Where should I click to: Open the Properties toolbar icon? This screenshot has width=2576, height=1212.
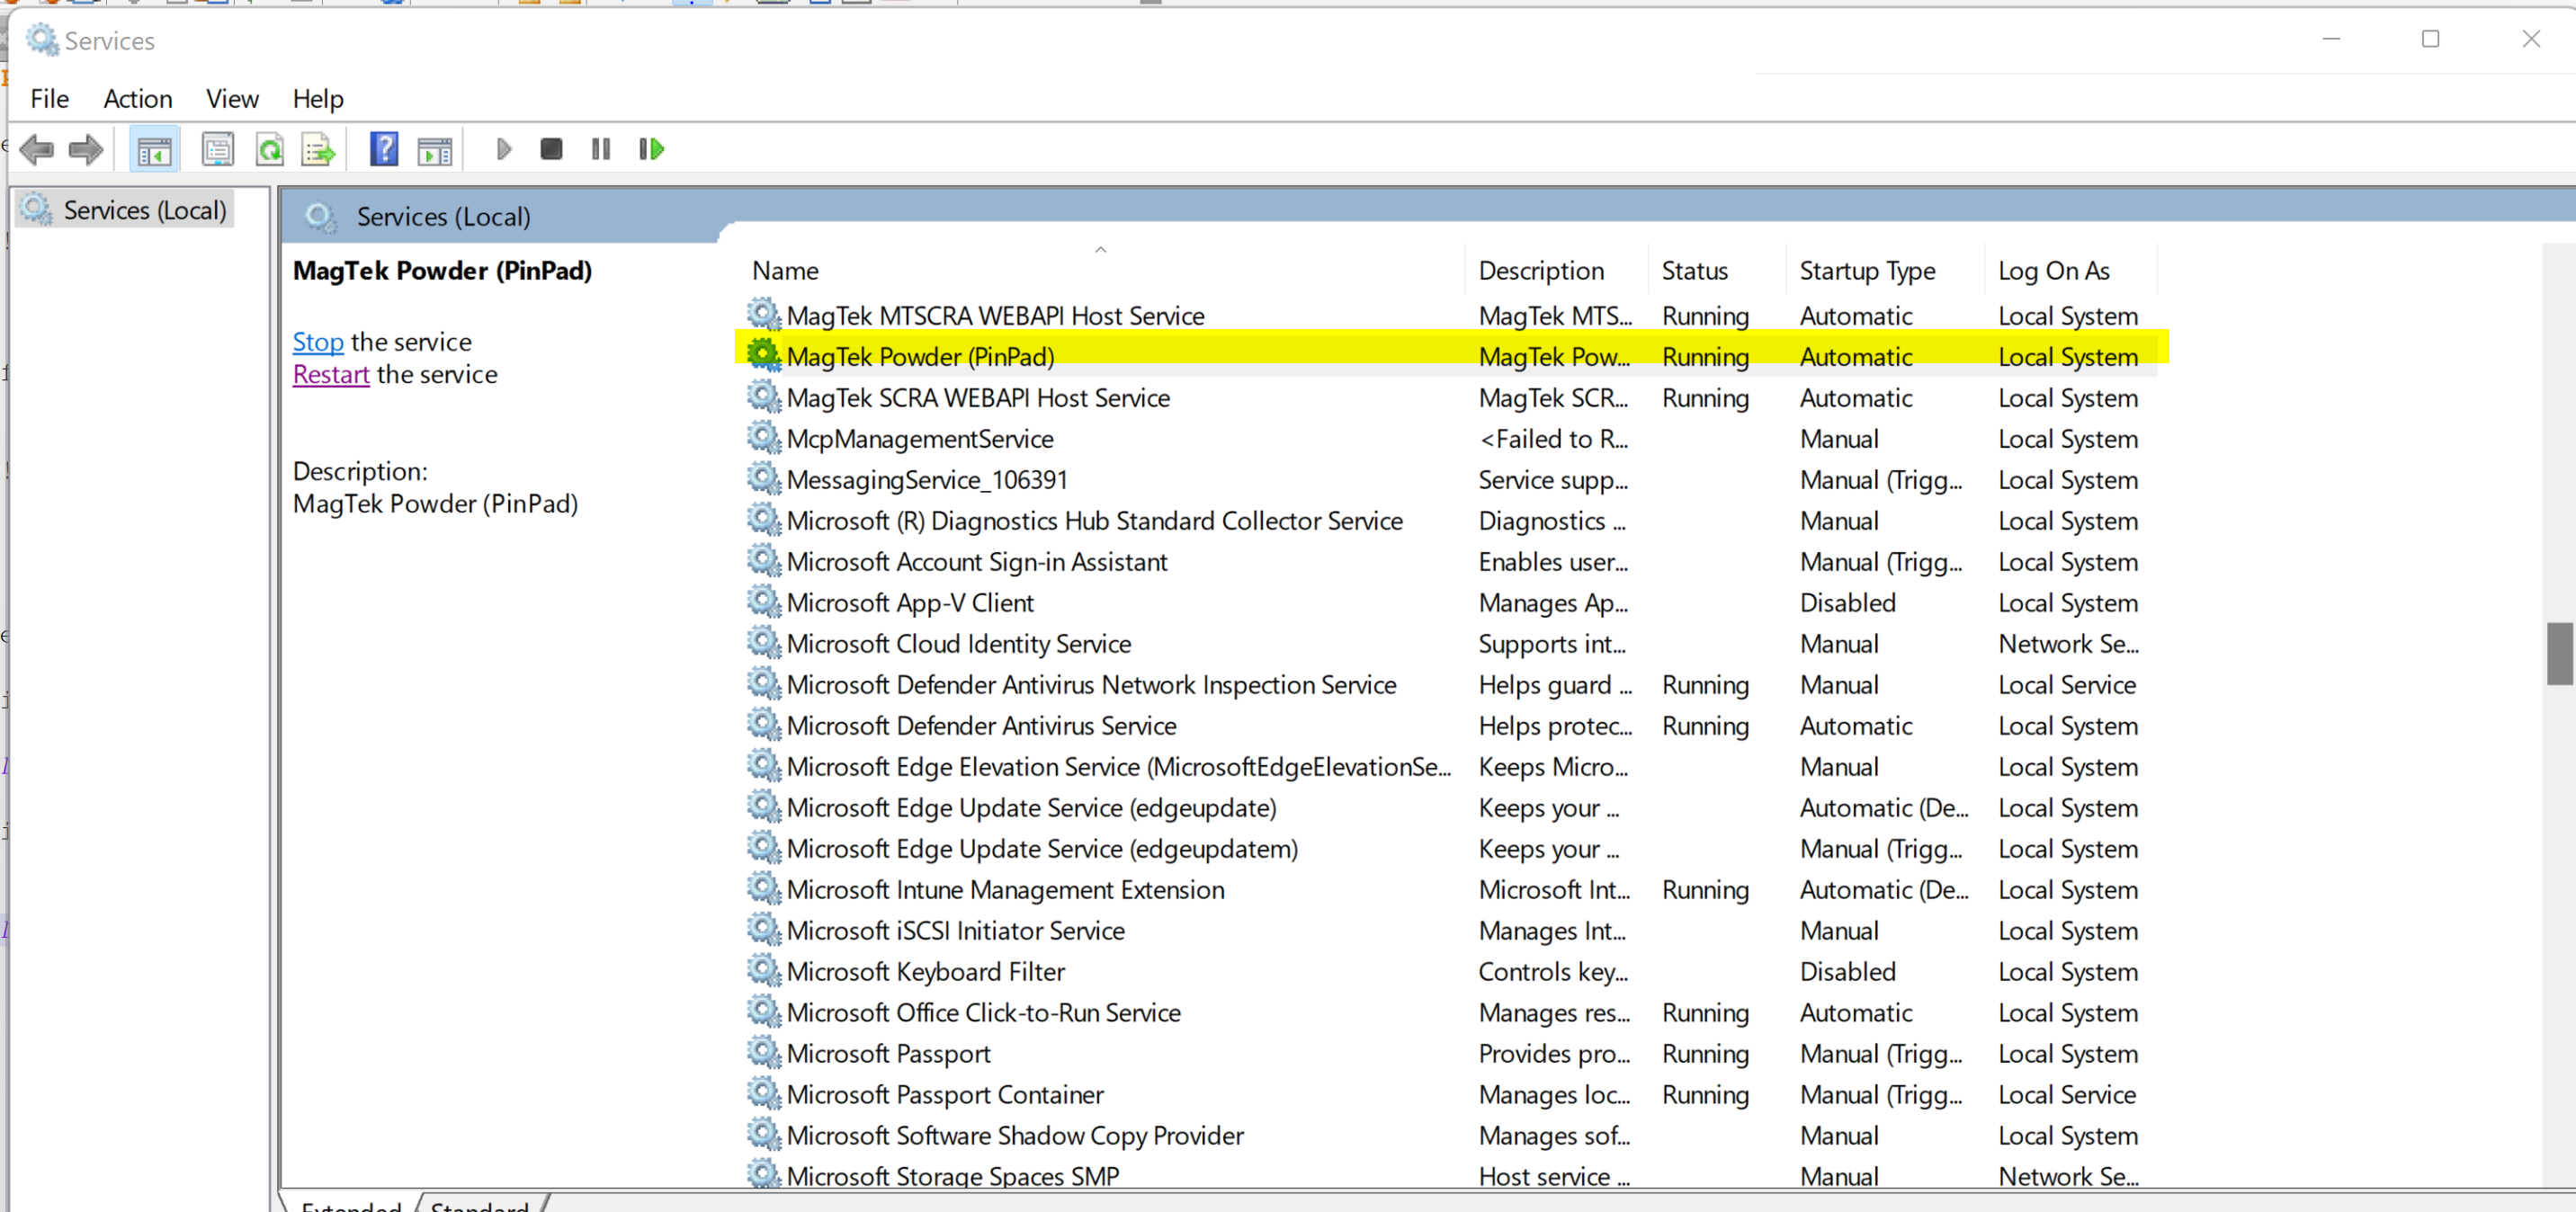pos(217,150)
